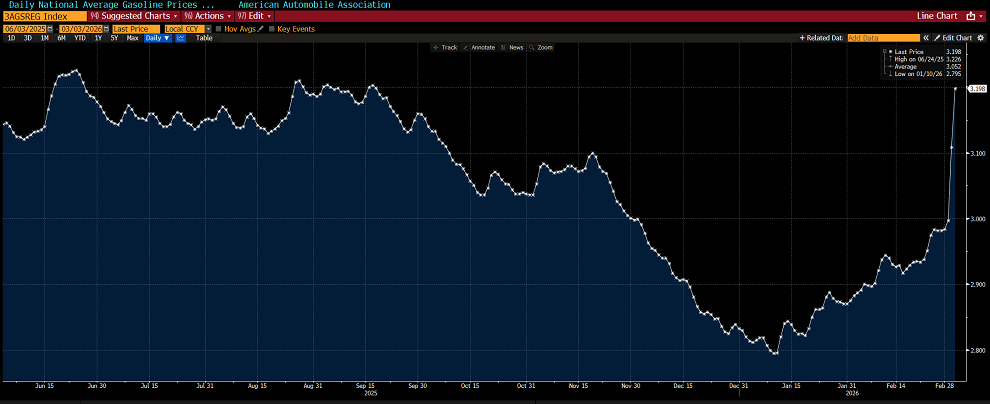
Task: Enable the Mov Avgs checkbox
Action: 218,29
